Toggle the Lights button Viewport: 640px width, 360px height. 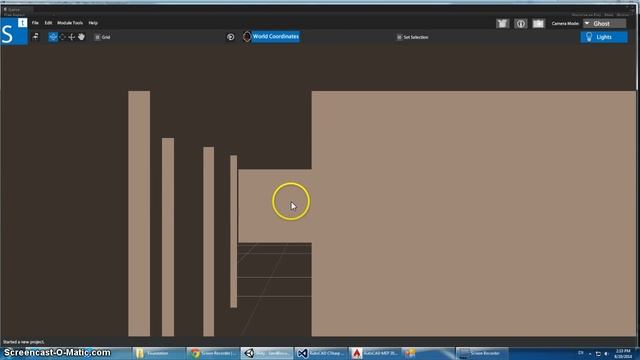604,37
